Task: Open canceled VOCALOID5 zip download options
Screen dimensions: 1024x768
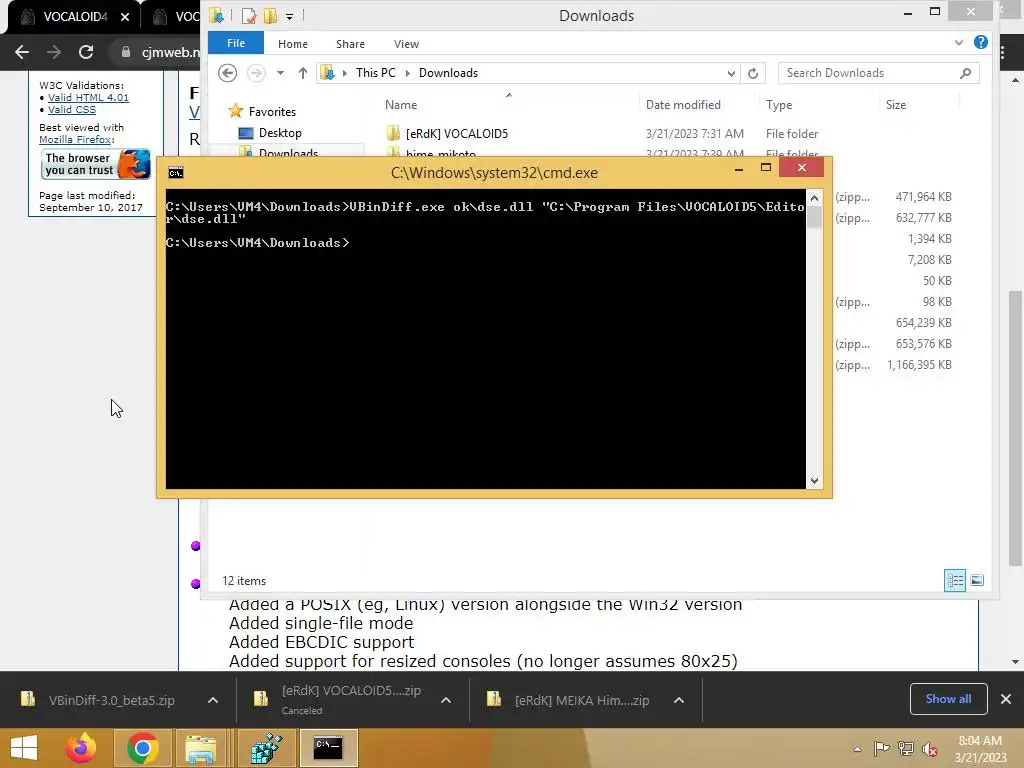Action: pyautogui.click(x=446, y=700)
